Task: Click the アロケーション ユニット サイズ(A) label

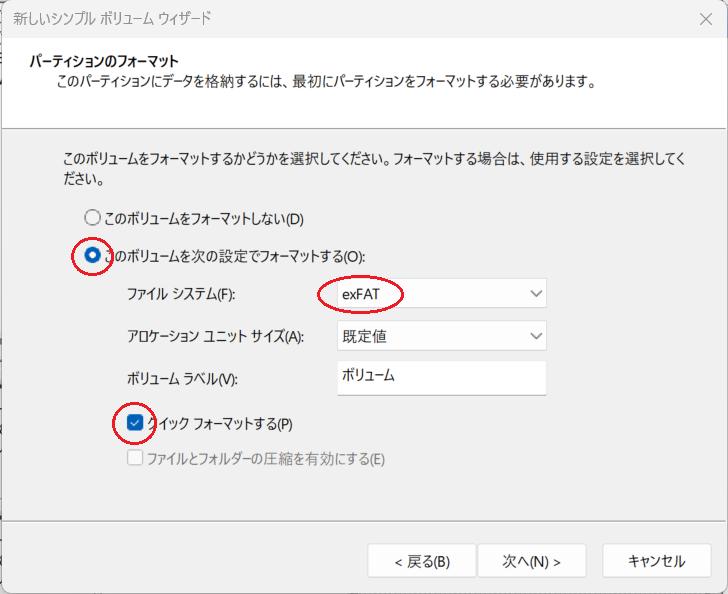Action: [215, 336]
